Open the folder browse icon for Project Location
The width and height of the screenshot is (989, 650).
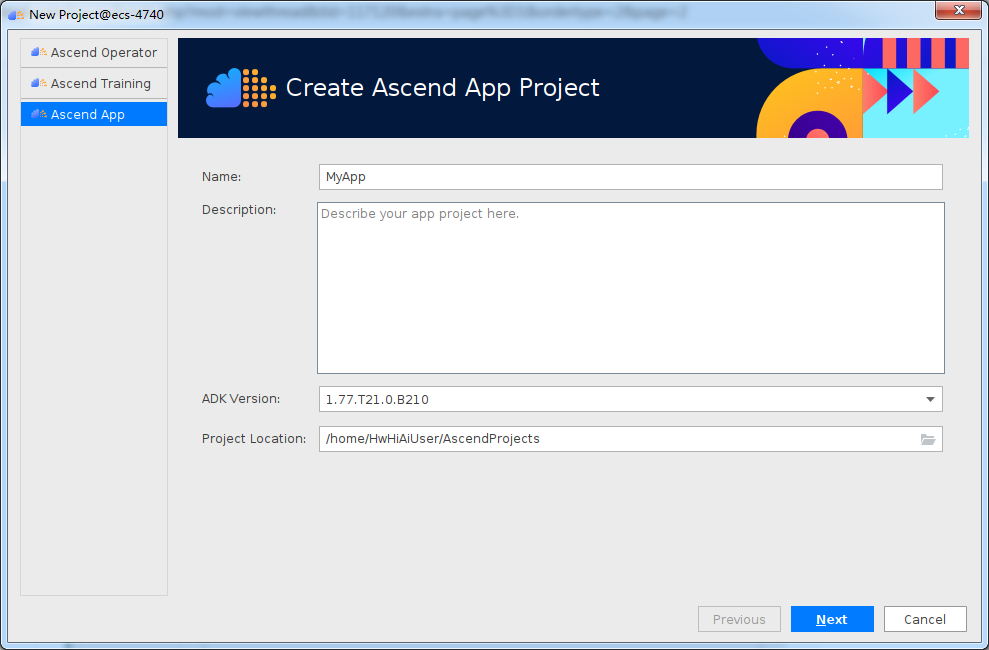tap(928, 439)
